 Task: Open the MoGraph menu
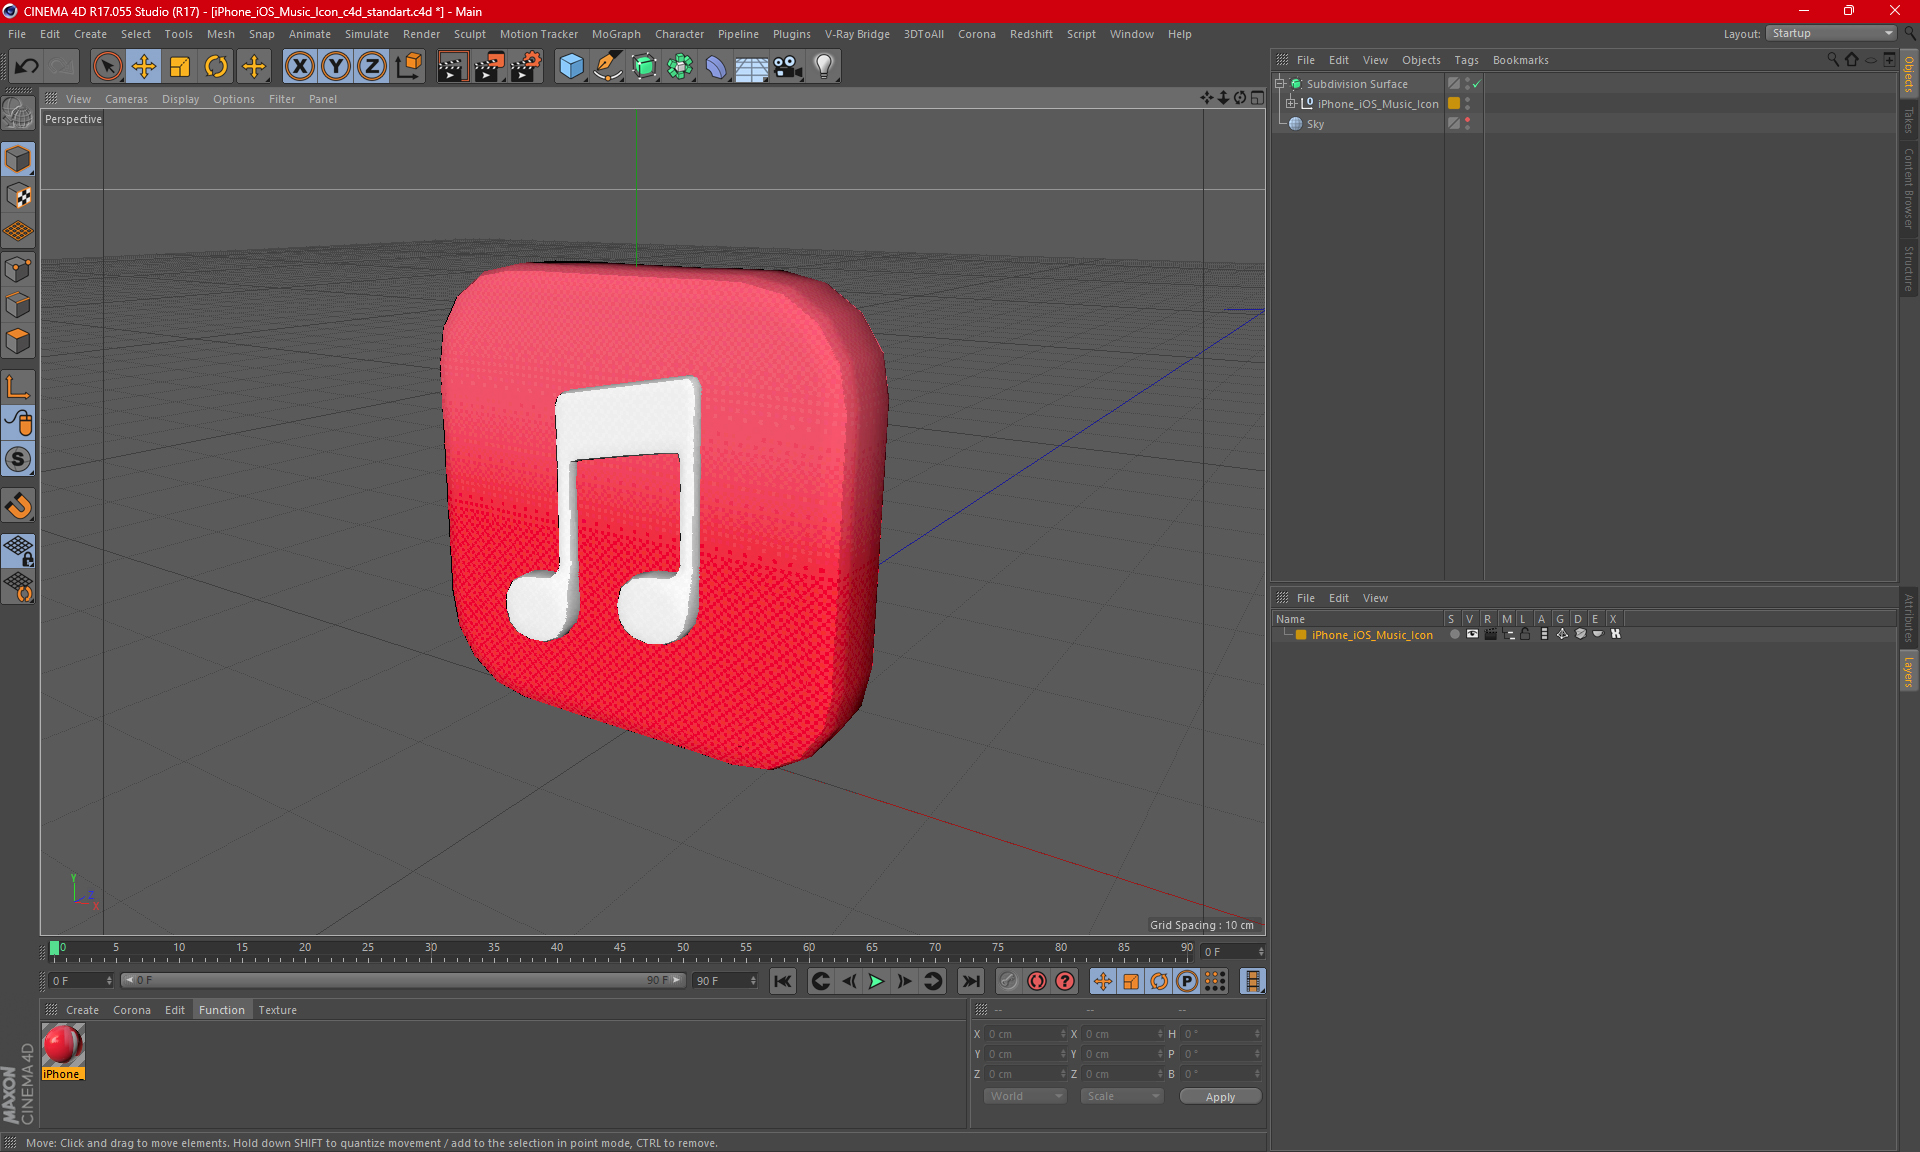[x=616, y=34]
